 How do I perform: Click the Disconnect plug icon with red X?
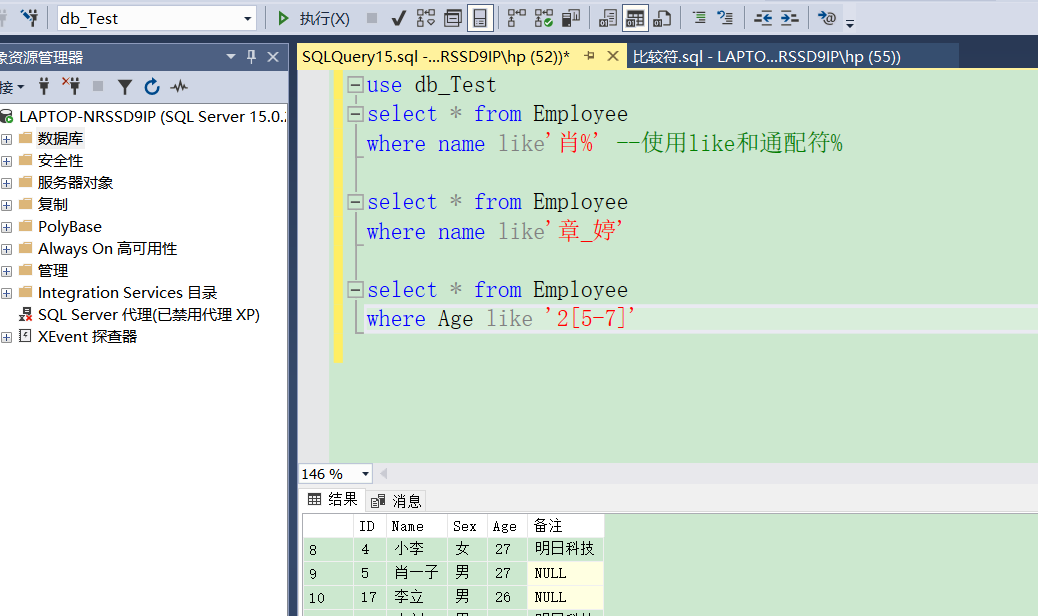click(71, 86)
